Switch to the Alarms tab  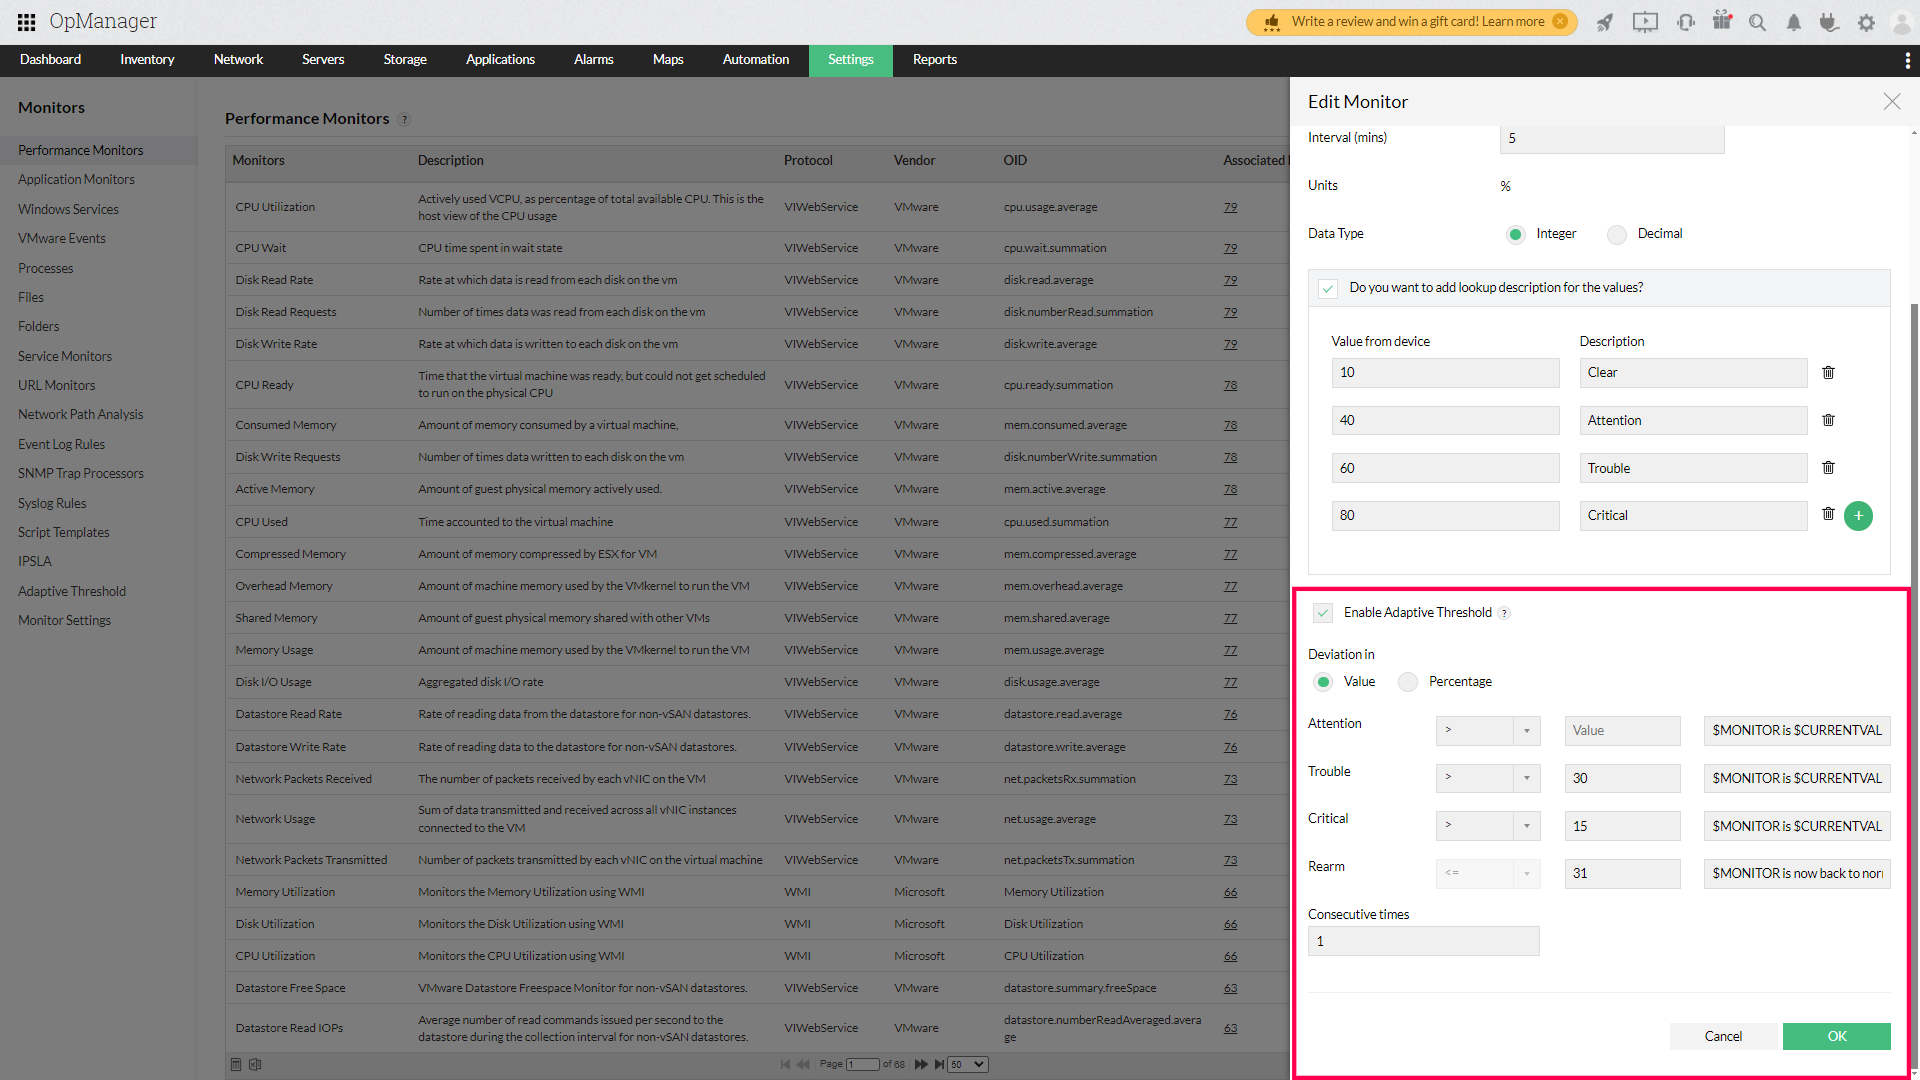[x=593, y=60]
